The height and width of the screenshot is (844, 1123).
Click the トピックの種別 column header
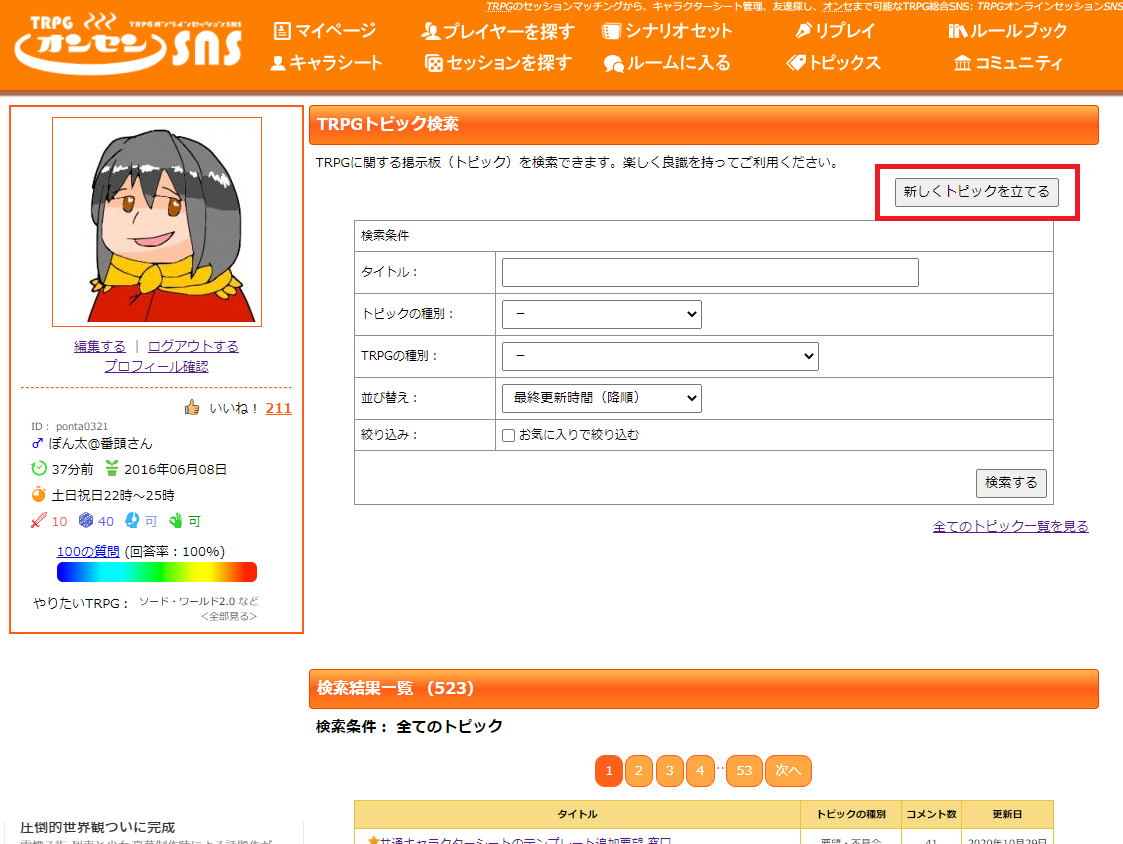851,815
